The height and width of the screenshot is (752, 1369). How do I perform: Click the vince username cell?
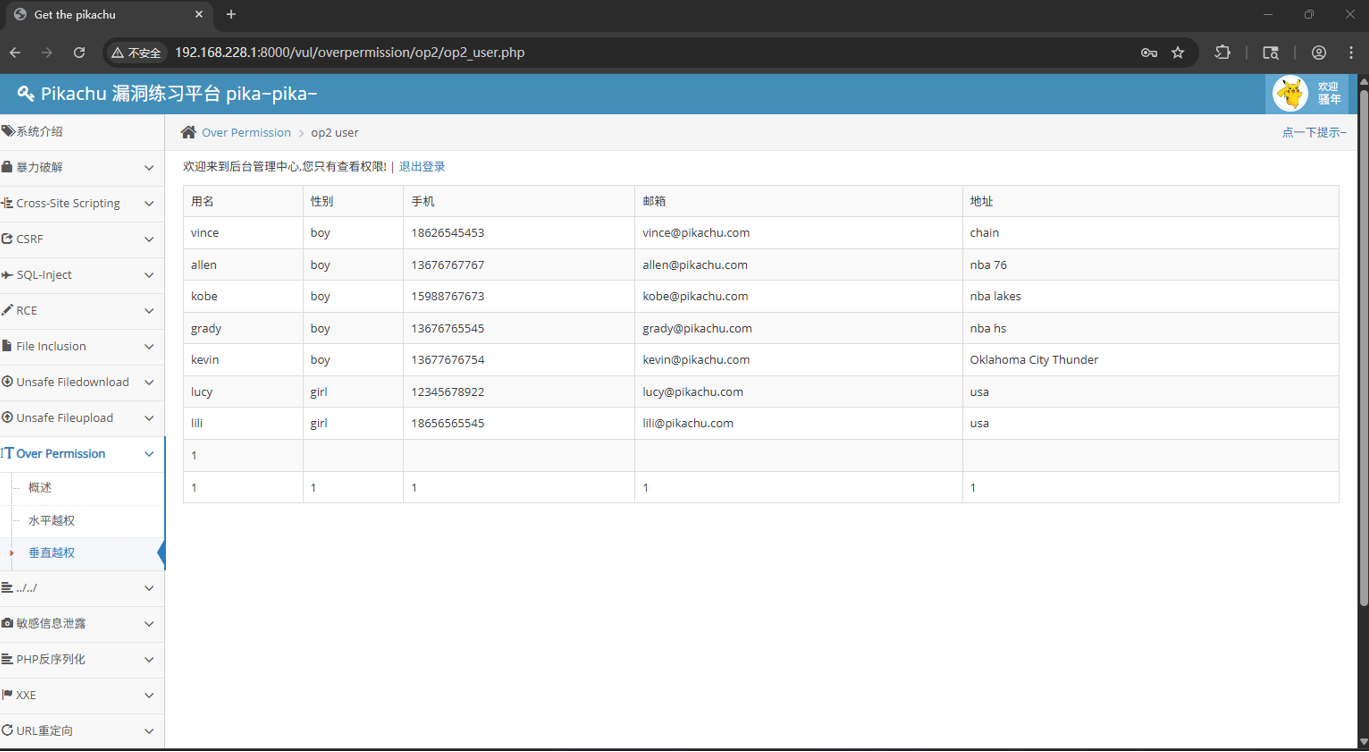point(243,233)
